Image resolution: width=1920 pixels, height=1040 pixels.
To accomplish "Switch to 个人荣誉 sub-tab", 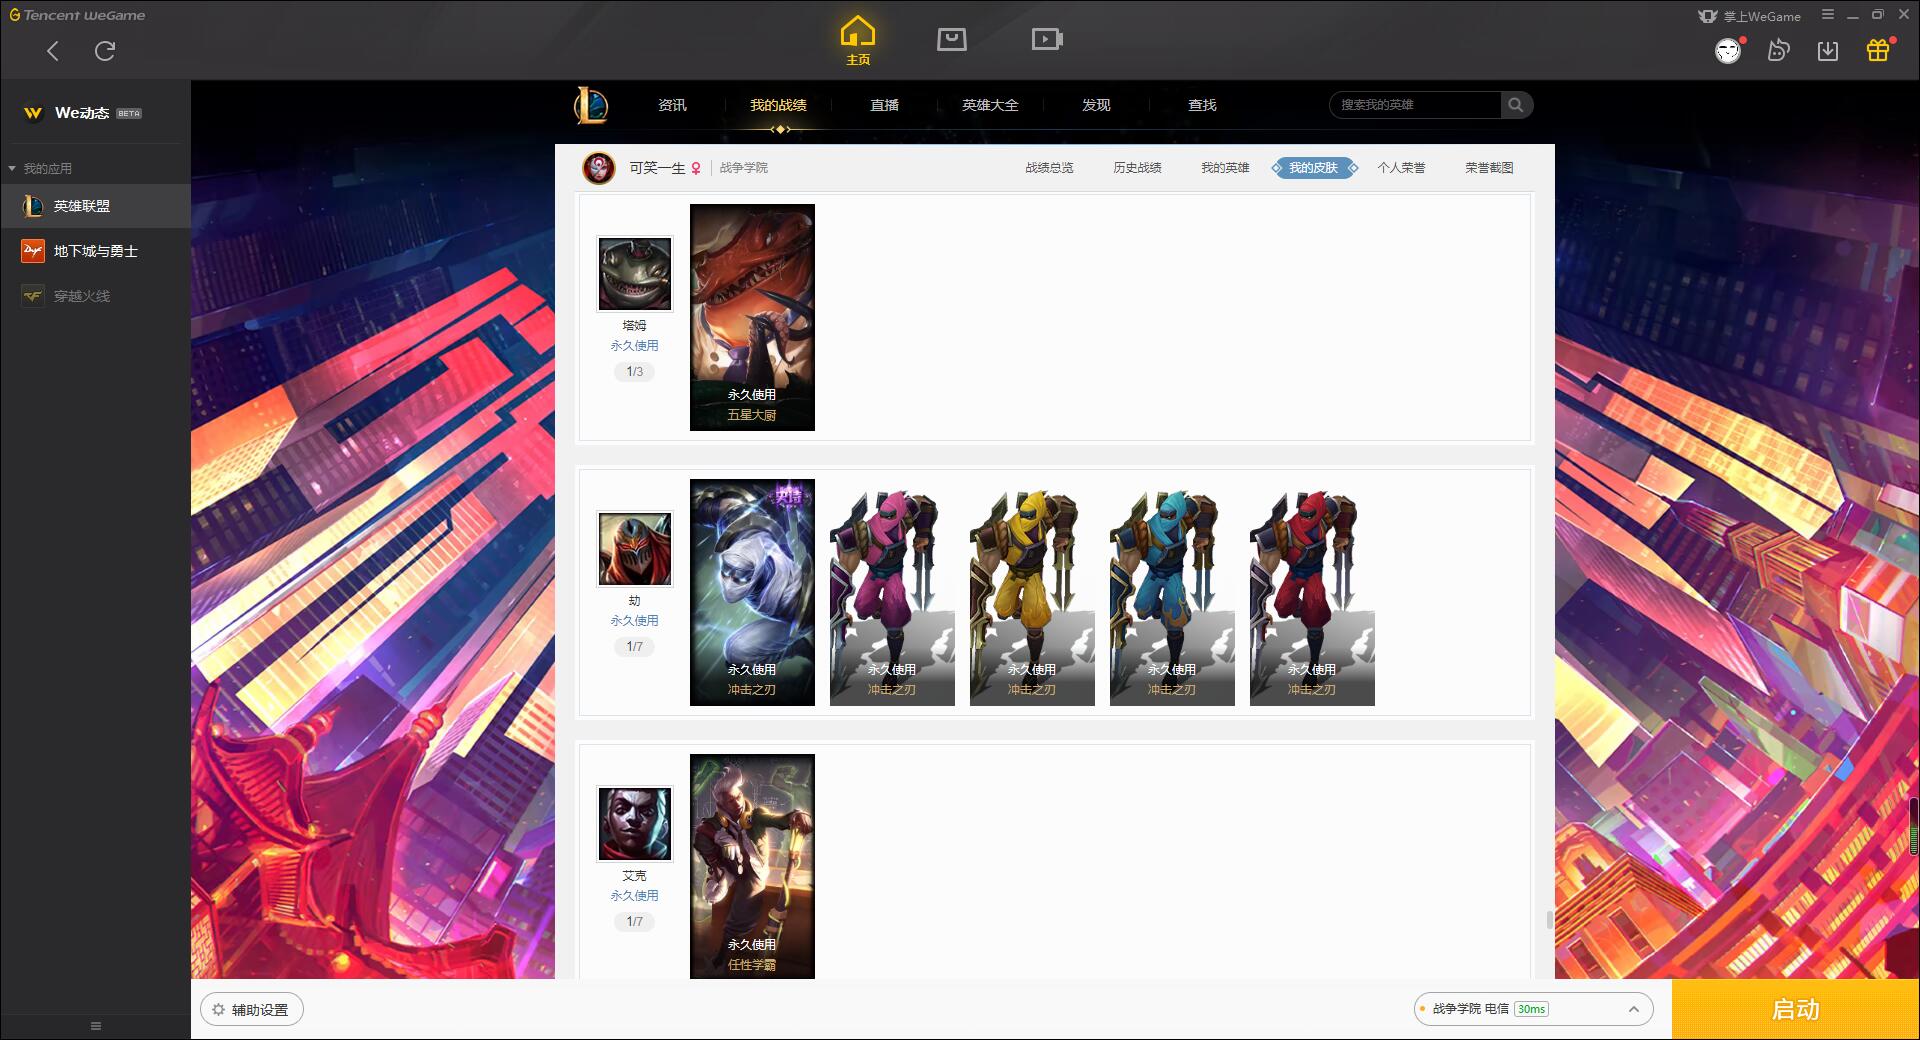I will click(1401, 168).
